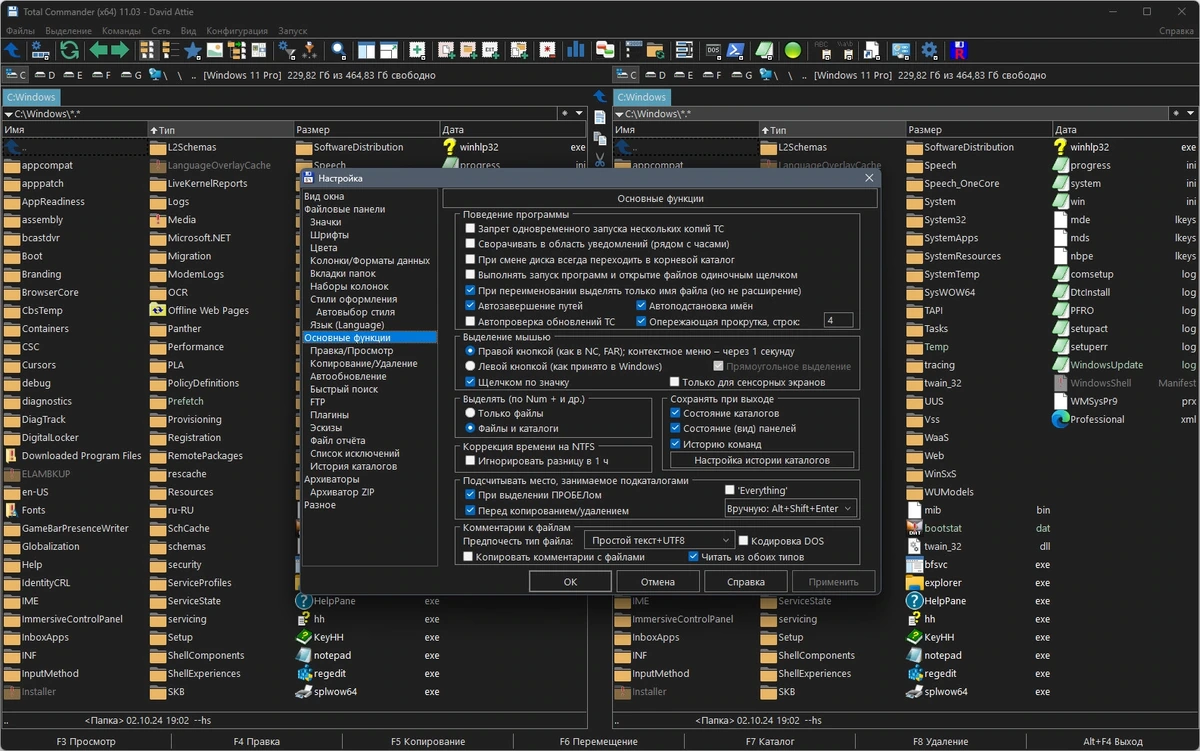Select 'Цвета' in settings category list
This screenshot has width=1200, height=751.
[x=324, y=248]
